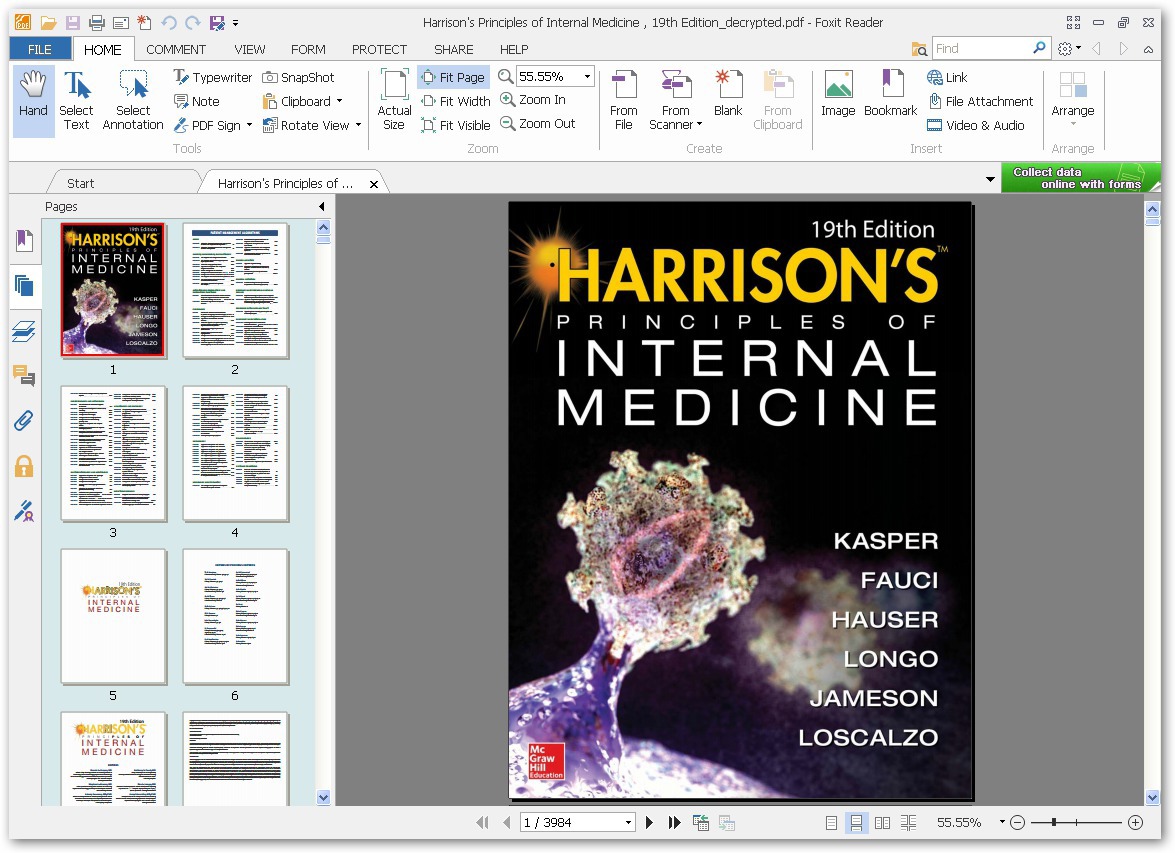Select page 4 thumbnail
Screen dimensions: 1175x853
(x=235, y=453)
